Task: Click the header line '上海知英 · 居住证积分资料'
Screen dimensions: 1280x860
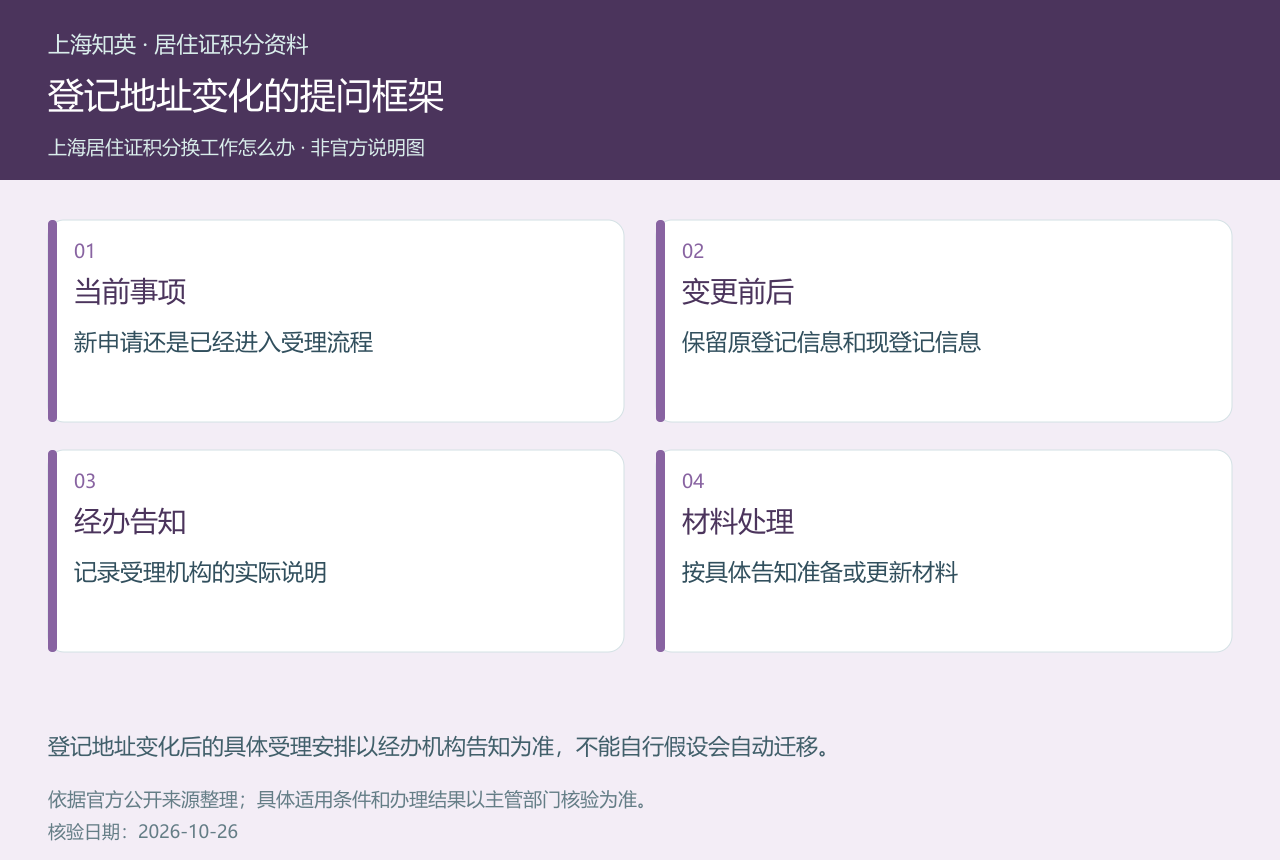Action: [x=178, y=45]
